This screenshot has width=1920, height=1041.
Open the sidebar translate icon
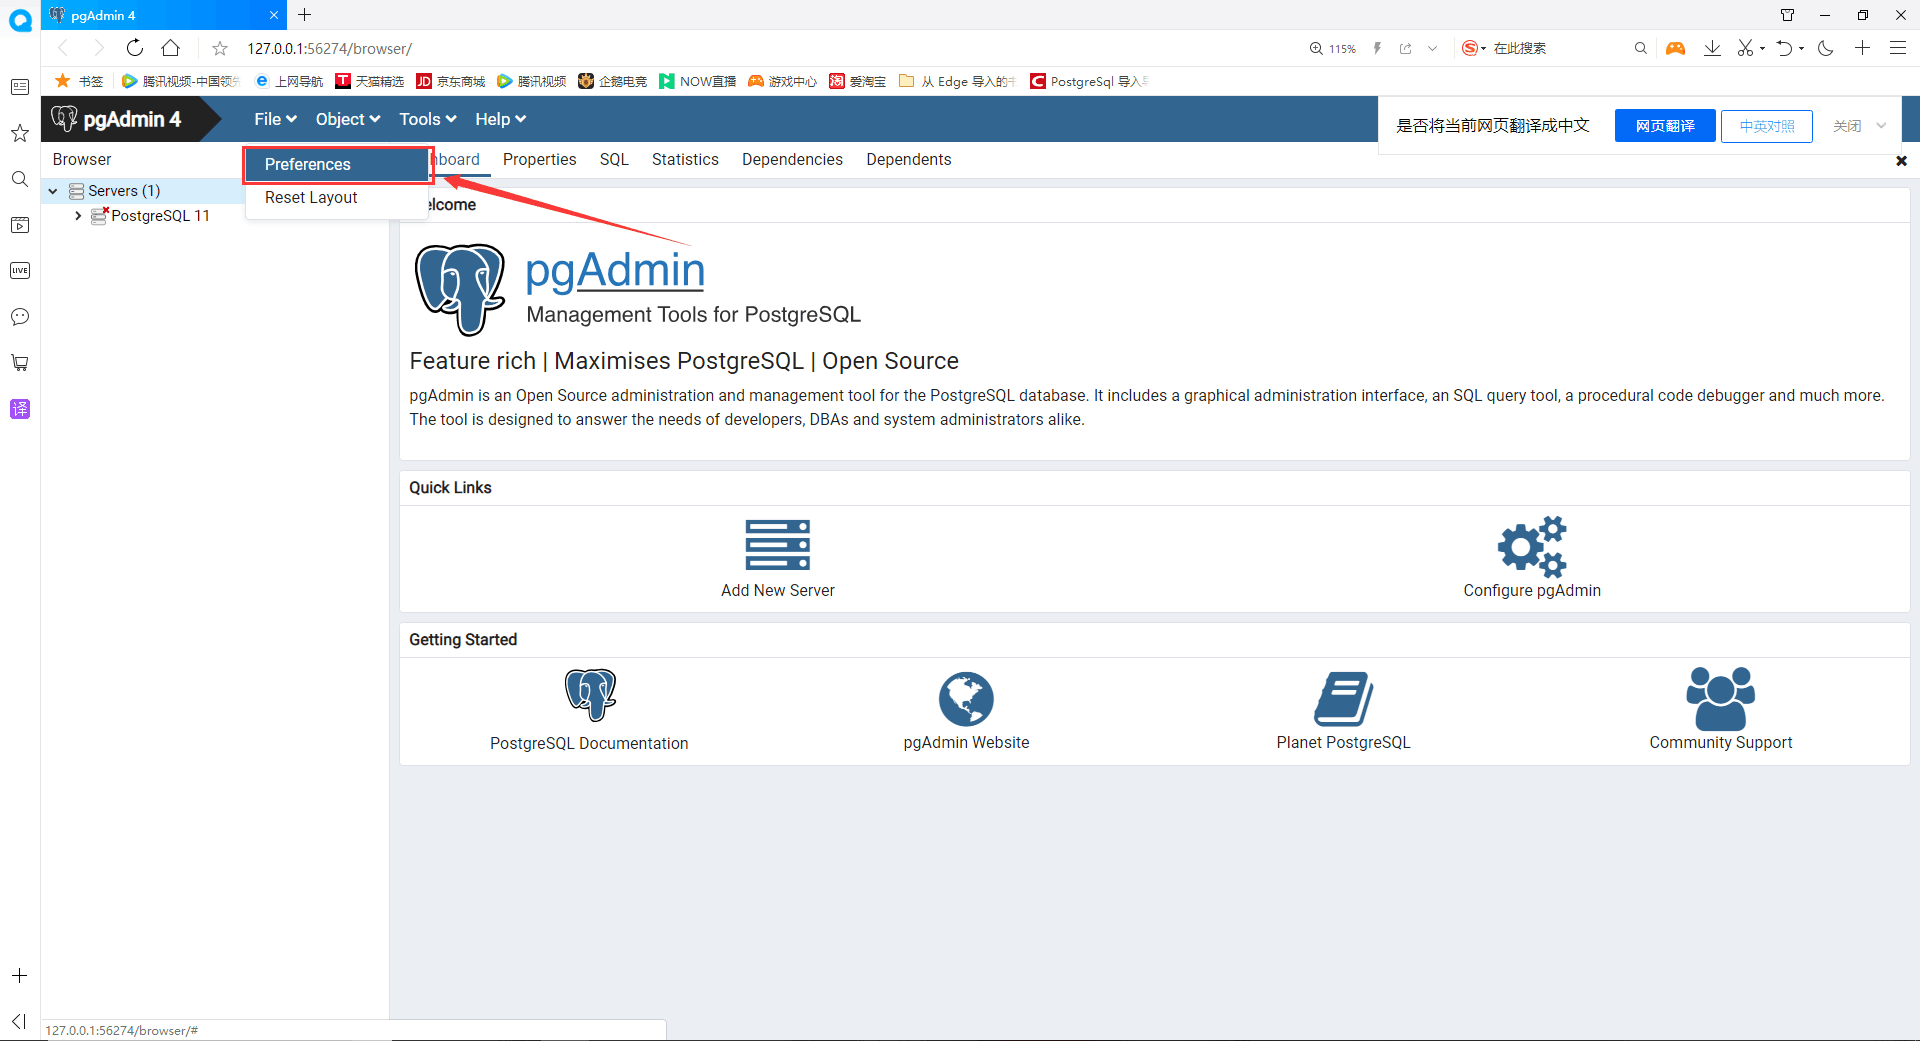[x=20, y=409]
